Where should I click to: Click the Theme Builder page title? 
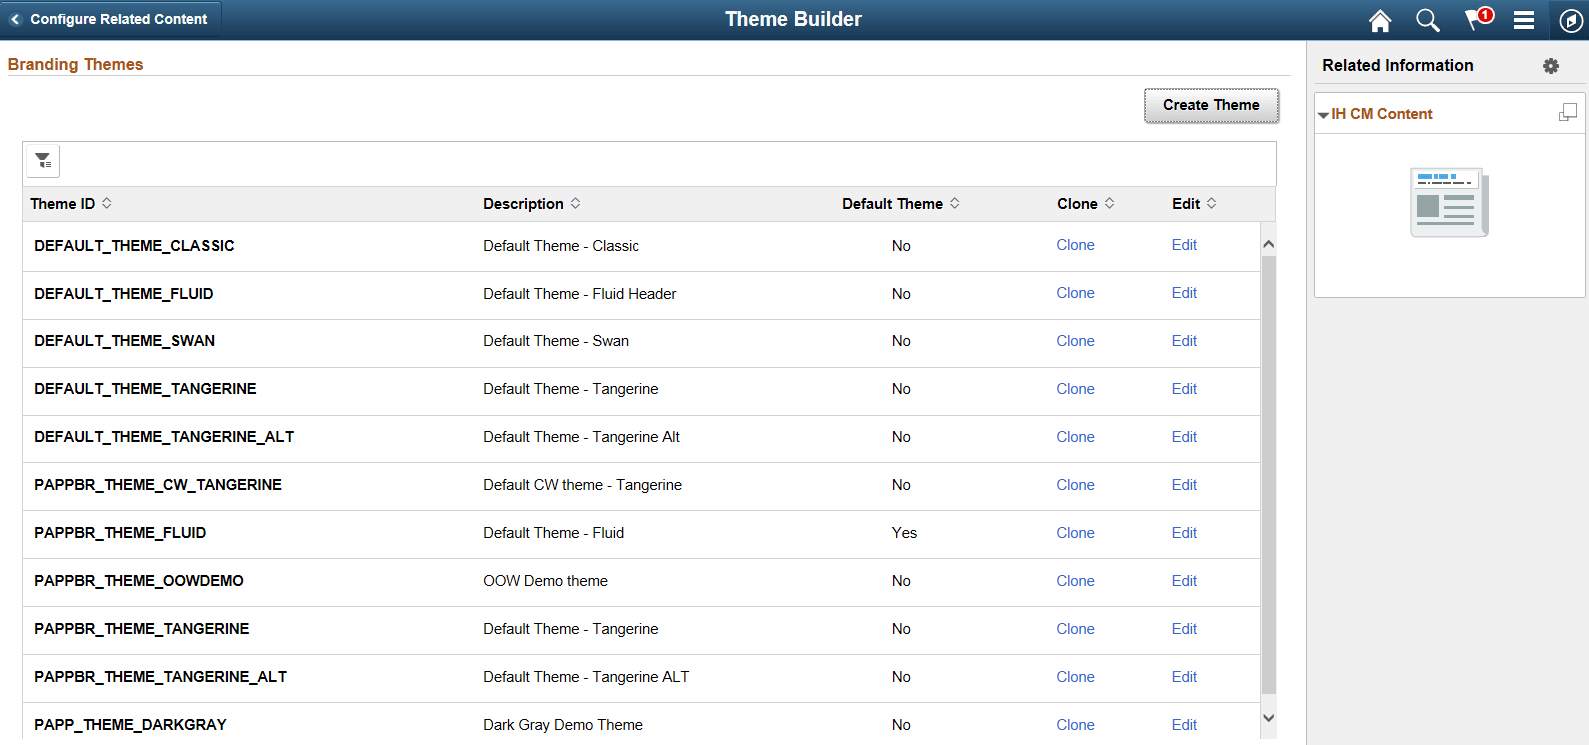(793, 19)
